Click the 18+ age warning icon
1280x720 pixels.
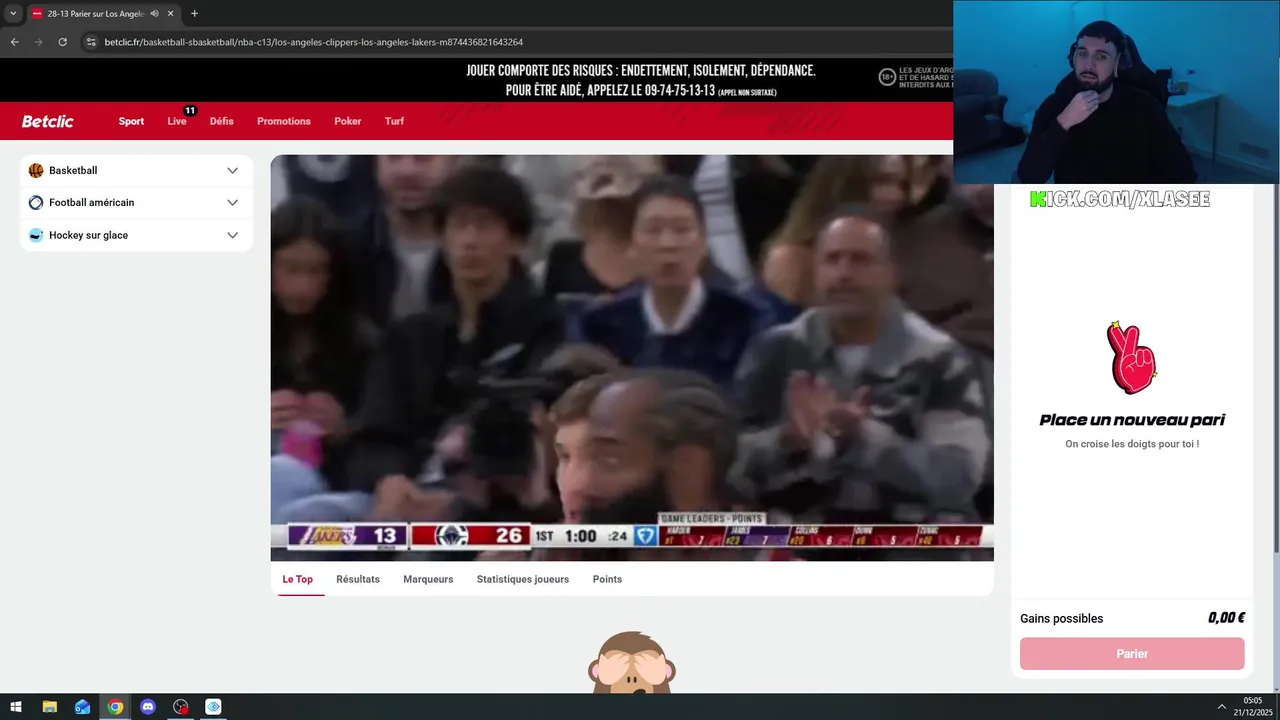[x=887, y=77]
